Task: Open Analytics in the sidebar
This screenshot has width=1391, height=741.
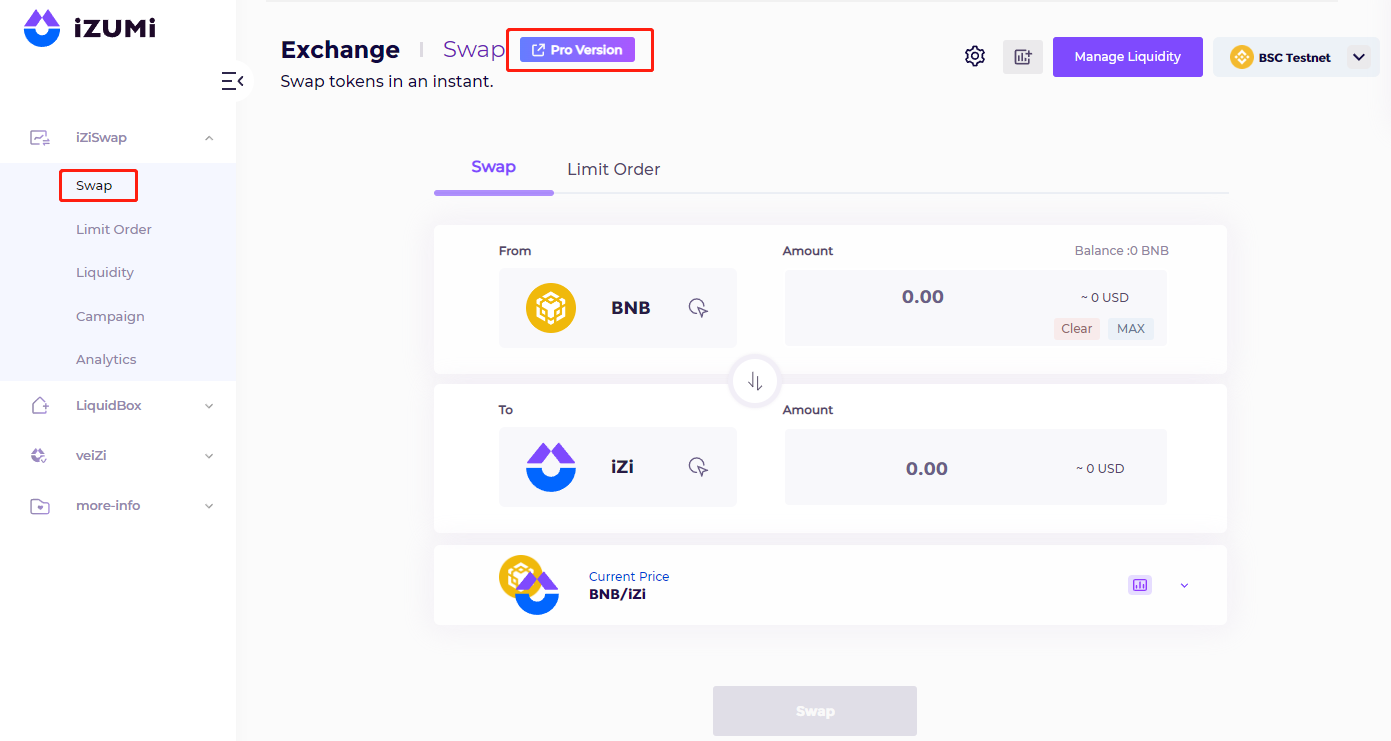Action: click(x=106, y=359)
